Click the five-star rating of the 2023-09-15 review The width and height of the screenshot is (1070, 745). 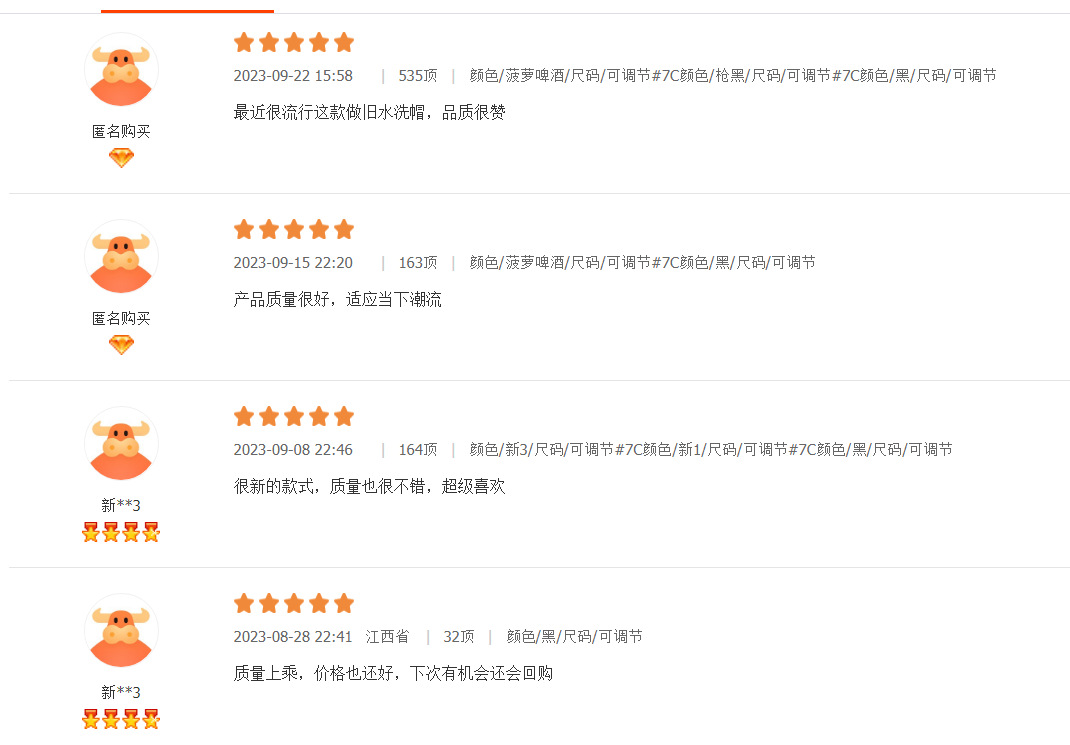pos(294,229)
